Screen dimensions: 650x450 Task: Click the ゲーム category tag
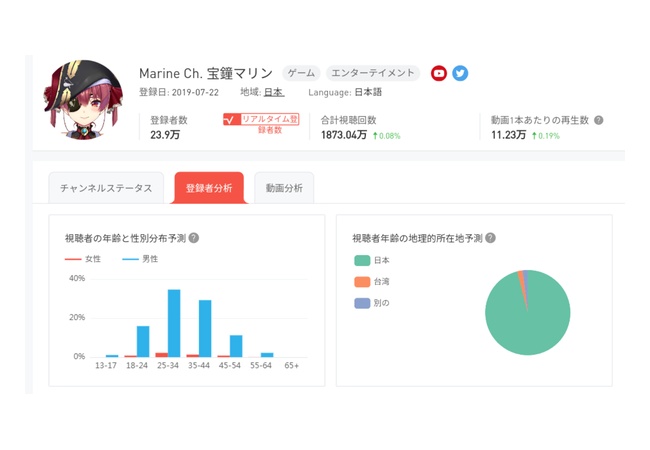click(x=301, y=73)
